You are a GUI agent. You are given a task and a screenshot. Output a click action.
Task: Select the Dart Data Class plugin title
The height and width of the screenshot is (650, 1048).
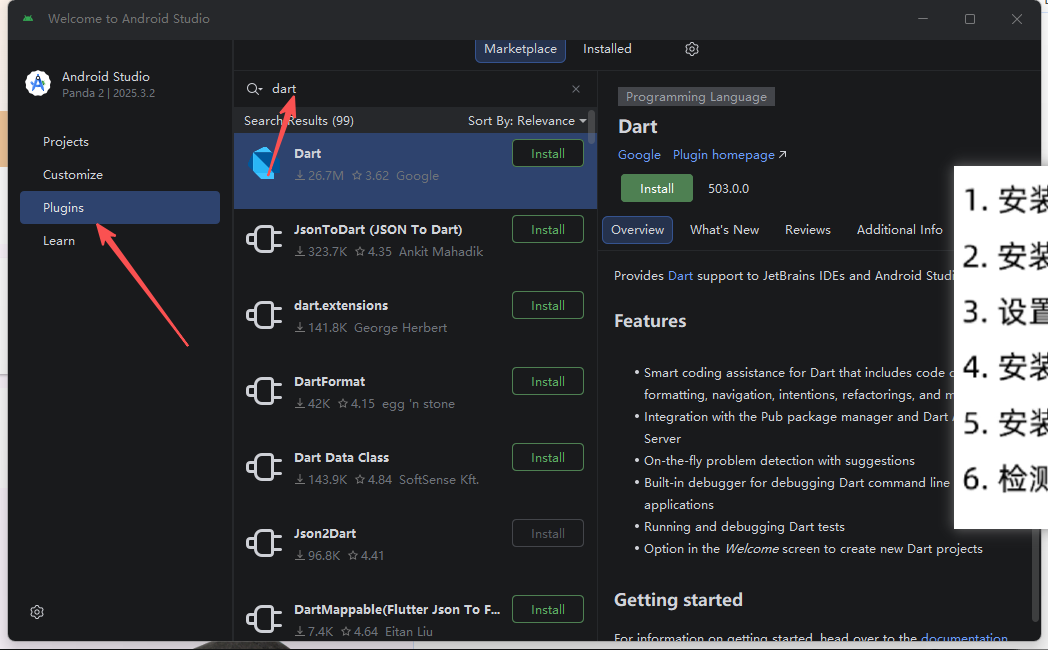(x=342, y=458)
